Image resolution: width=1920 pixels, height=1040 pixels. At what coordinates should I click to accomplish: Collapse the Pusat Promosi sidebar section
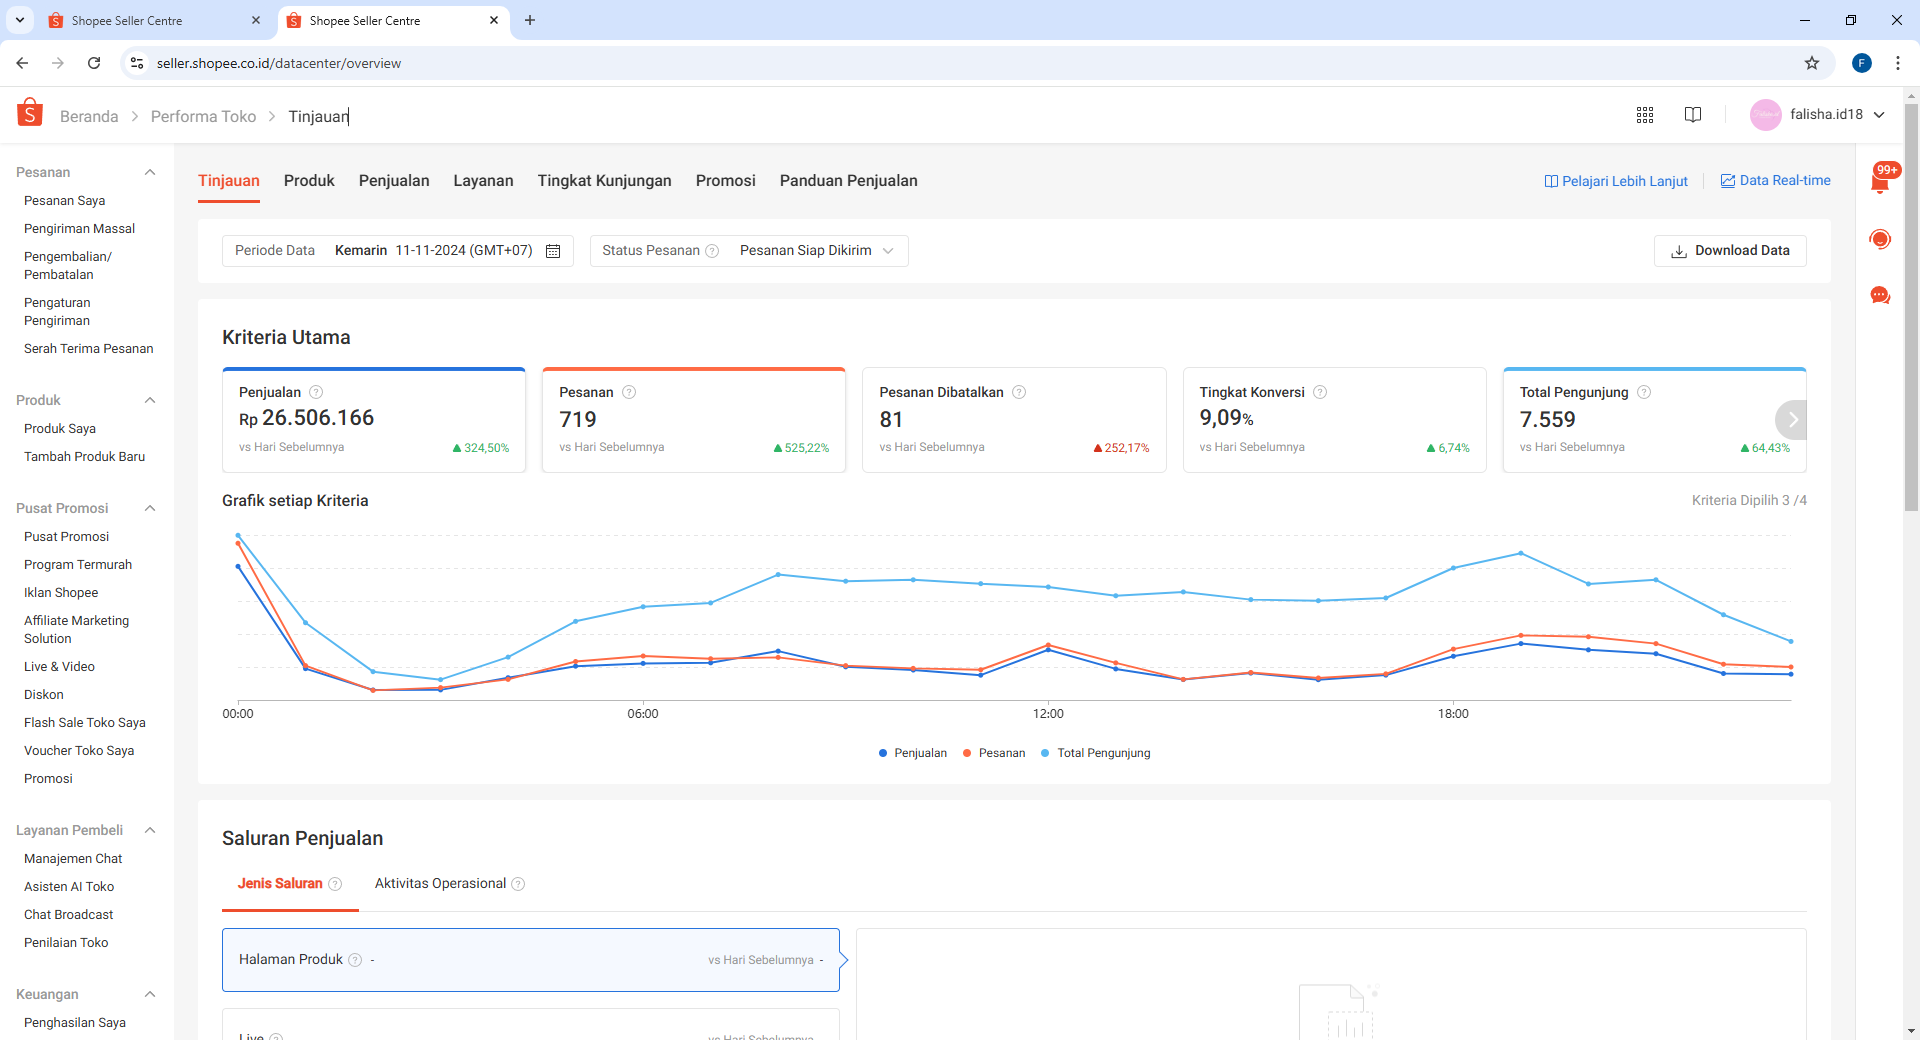[x=150, y=508]
